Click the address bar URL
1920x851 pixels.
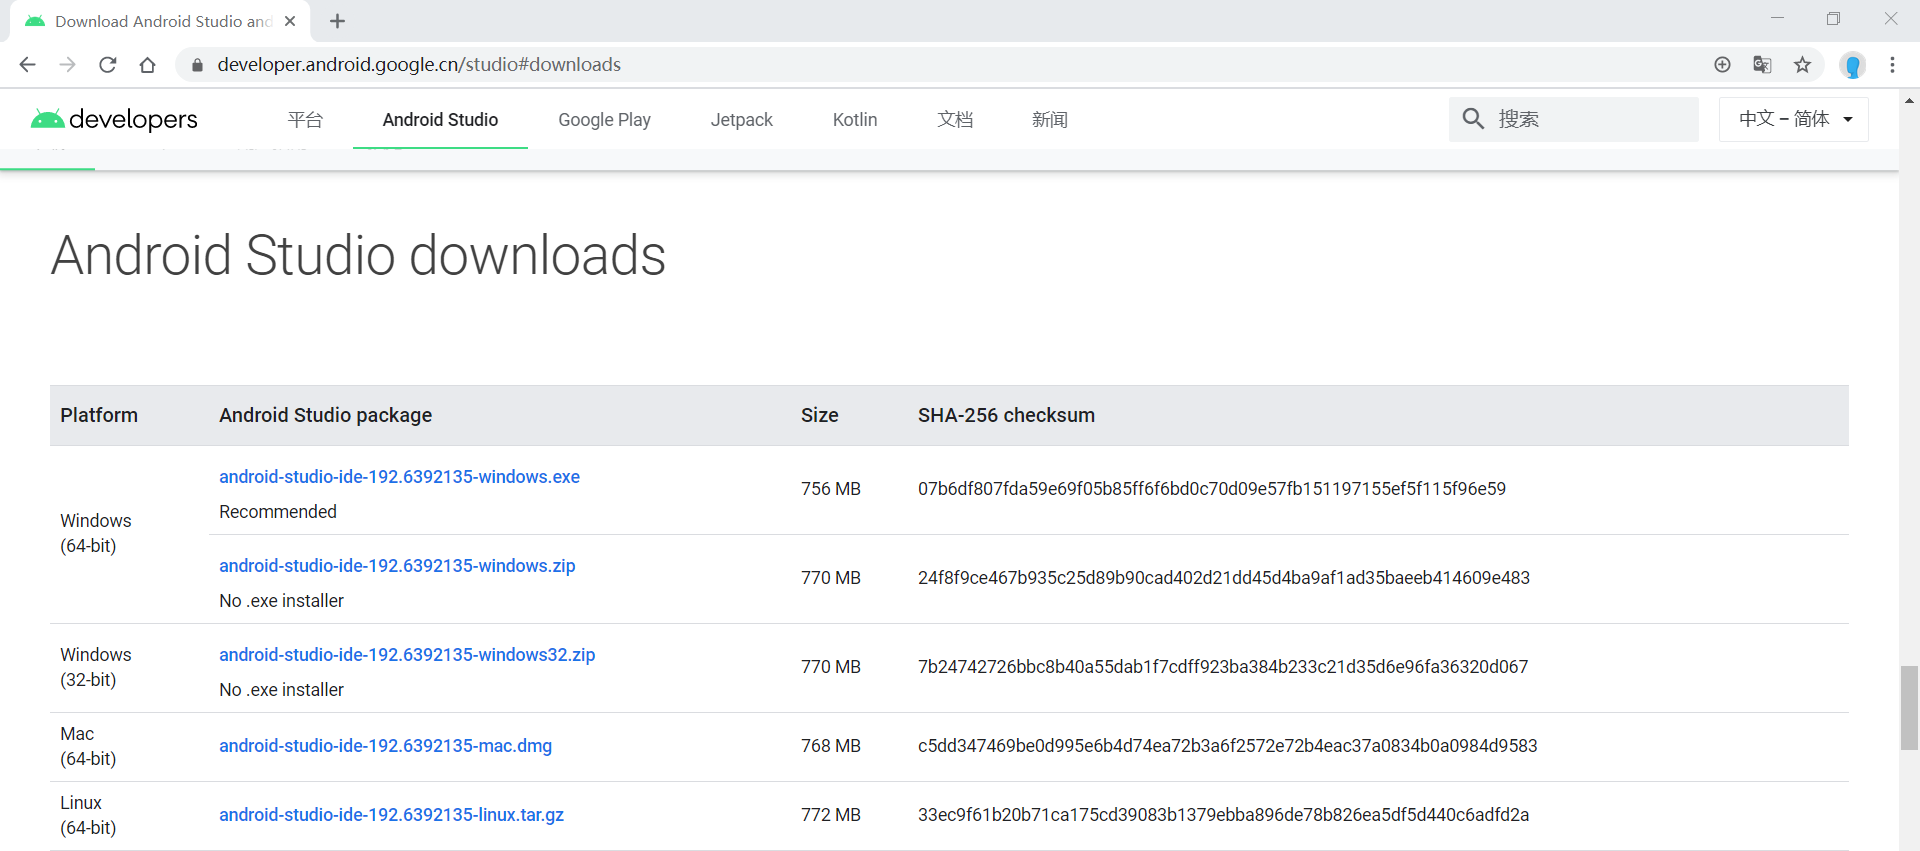click(419, 65)
